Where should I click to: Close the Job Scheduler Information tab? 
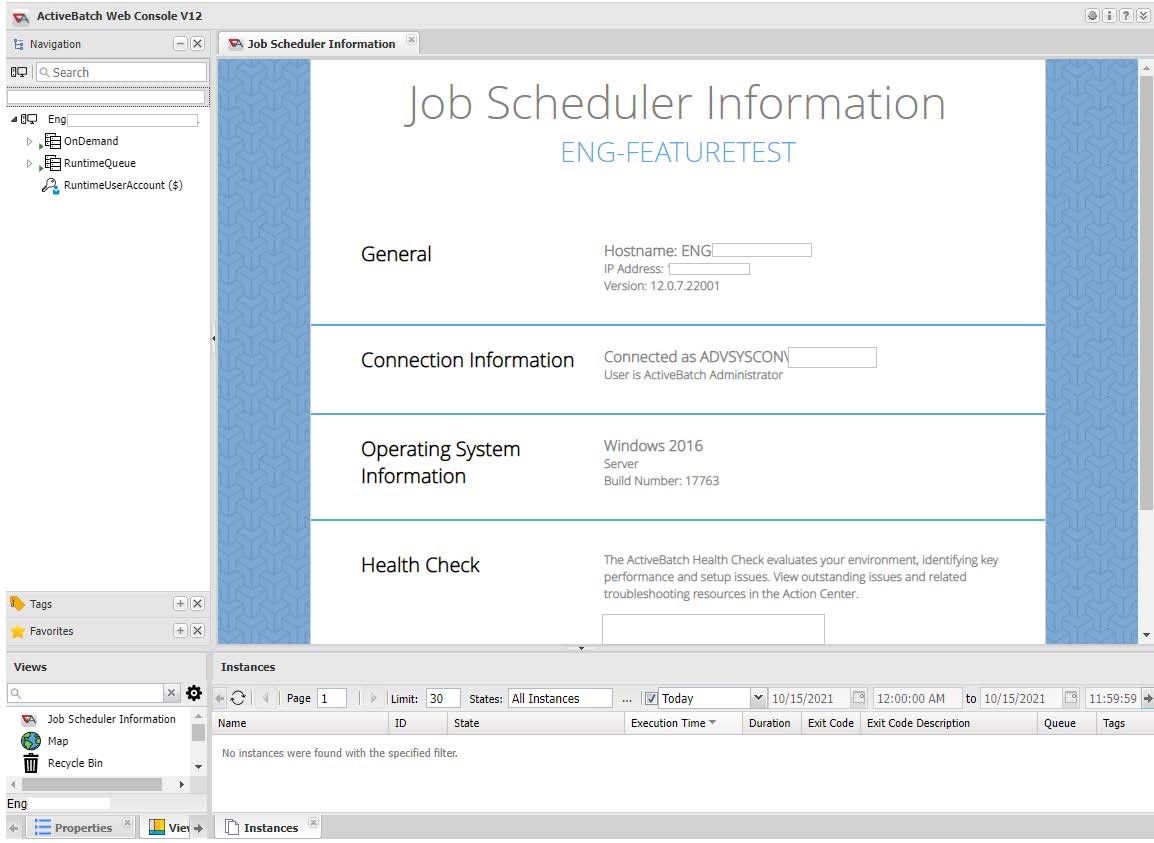click(411, 40)
